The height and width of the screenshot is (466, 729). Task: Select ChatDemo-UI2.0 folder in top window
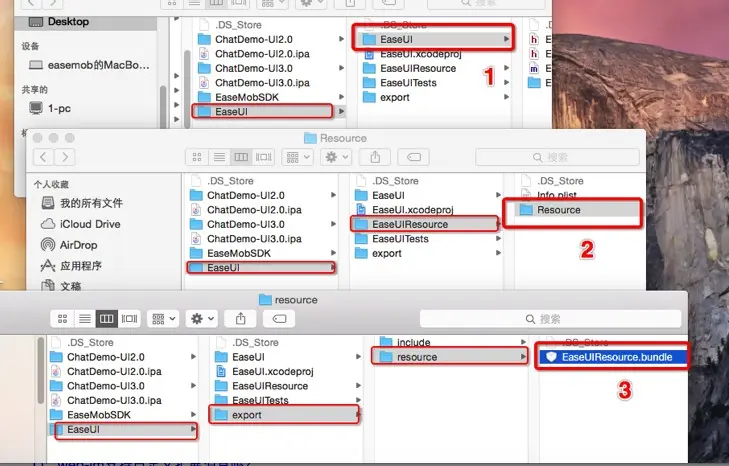coord(253,39)
